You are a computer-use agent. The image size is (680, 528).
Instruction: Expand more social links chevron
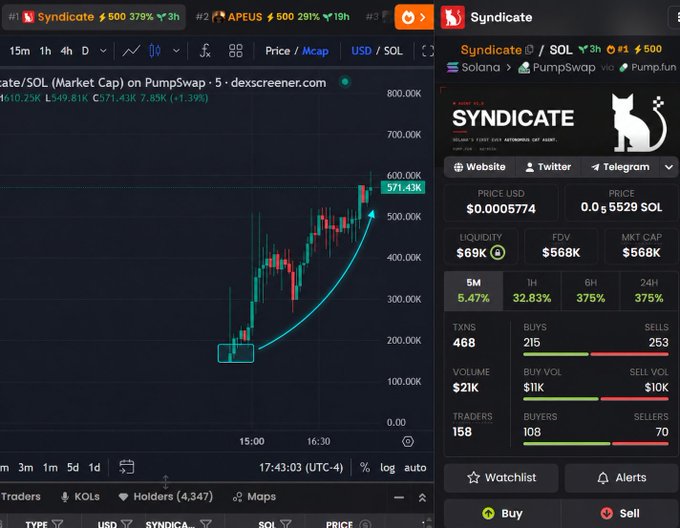click(669, 167)
